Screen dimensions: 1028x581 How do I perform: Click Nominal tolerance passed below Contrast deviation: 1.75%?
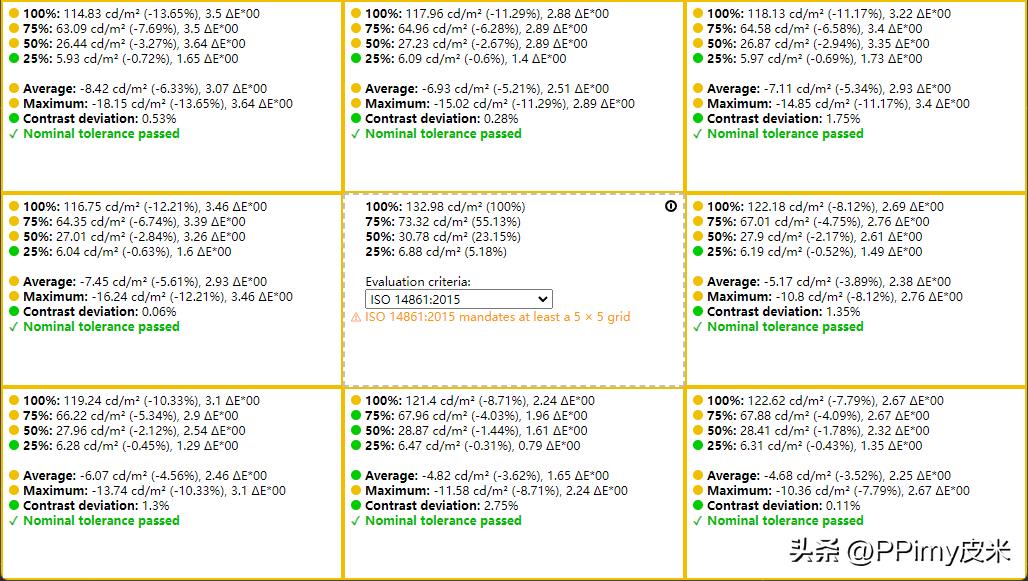[785, 134]
